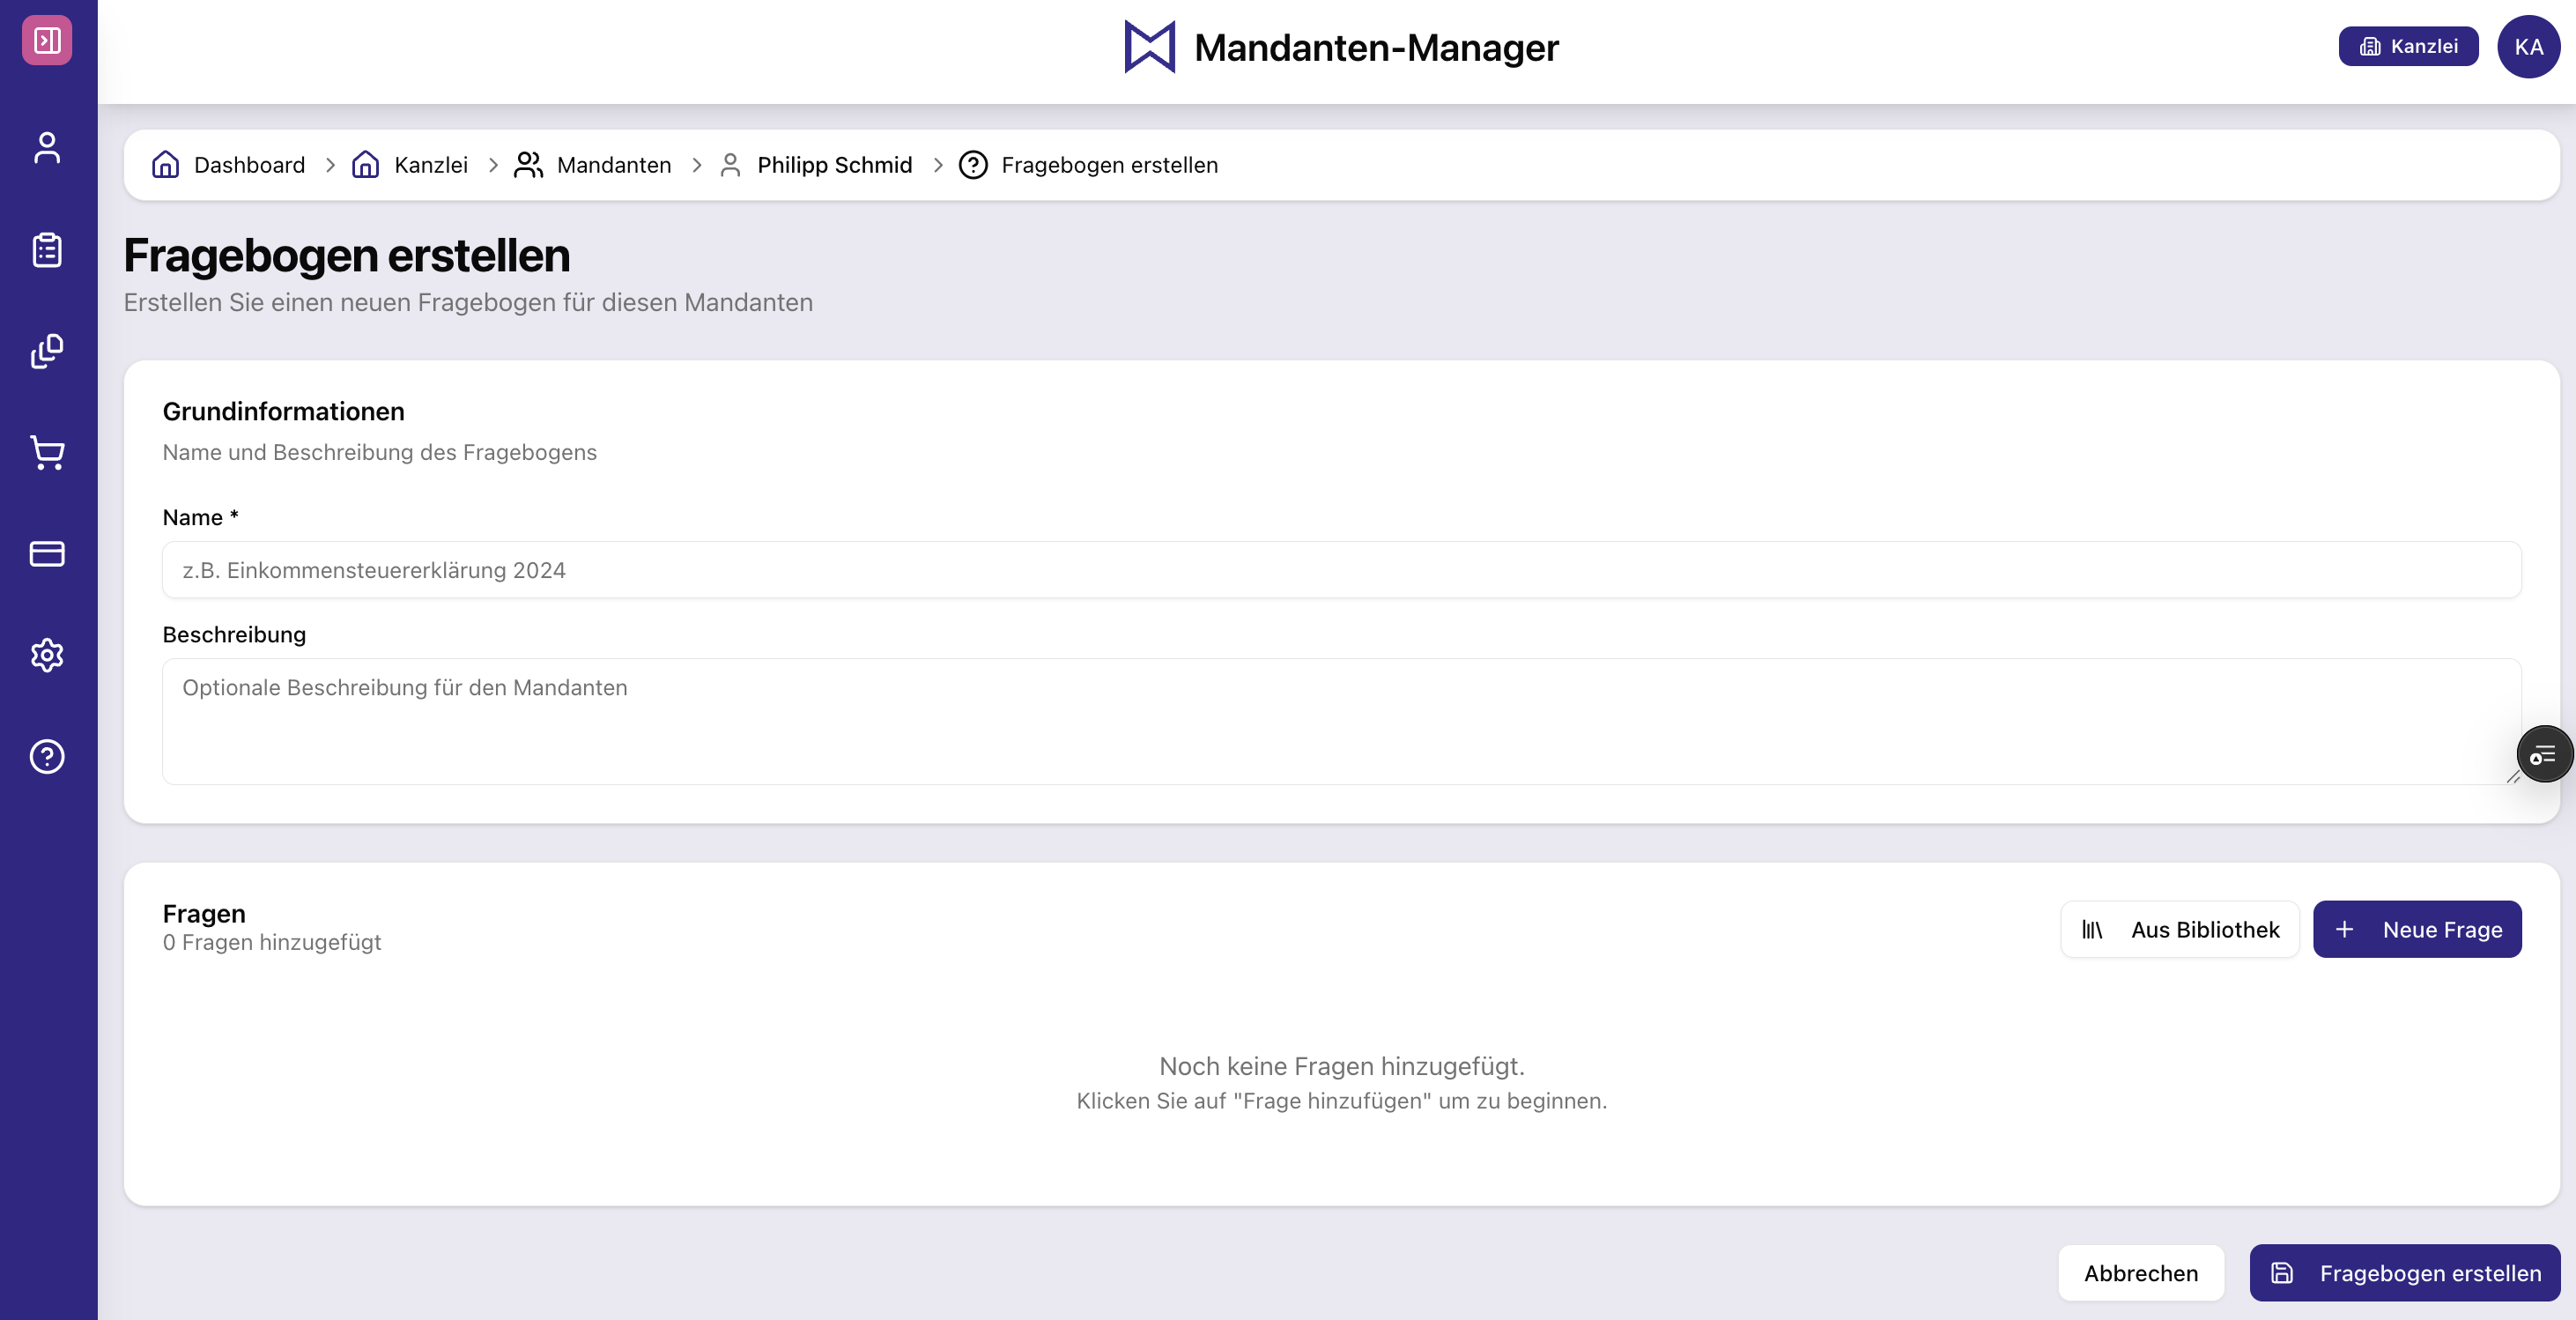Open help via the question mark icon
This screenshot has height=1320, width=2576.
[x=47, y=755]
